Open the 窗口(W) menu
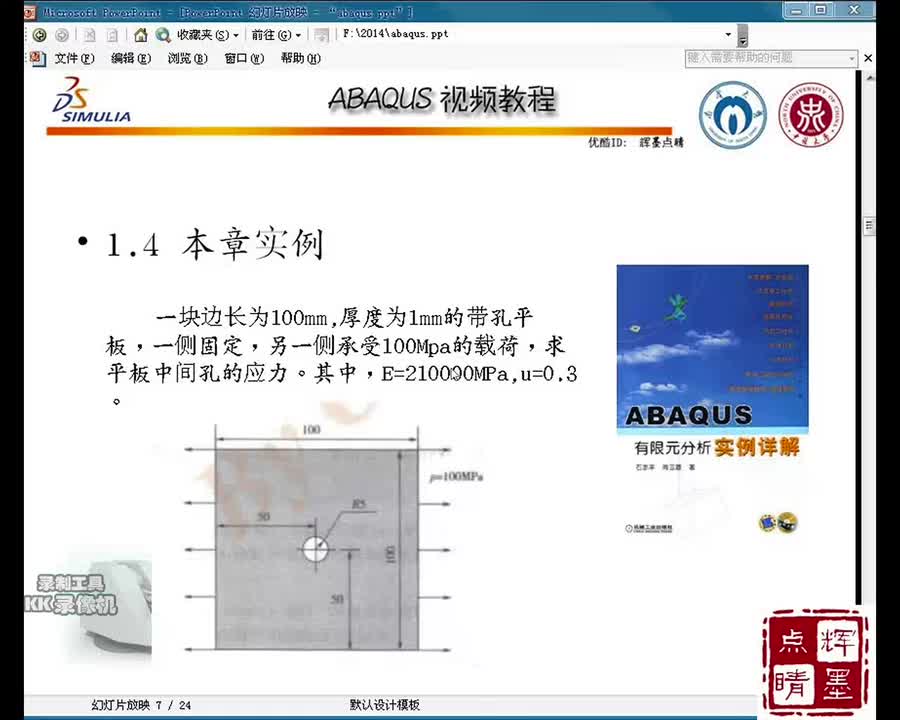Image resolution: width=900 pixels, height=720 pixels. coord(244,59)
